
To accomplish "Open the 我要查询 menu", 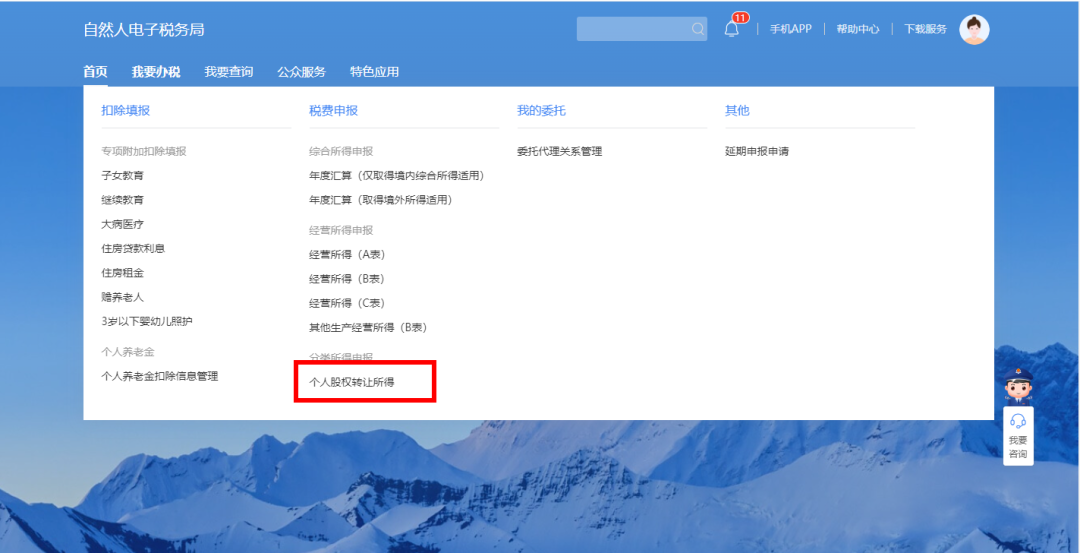I will coord(229,72).
